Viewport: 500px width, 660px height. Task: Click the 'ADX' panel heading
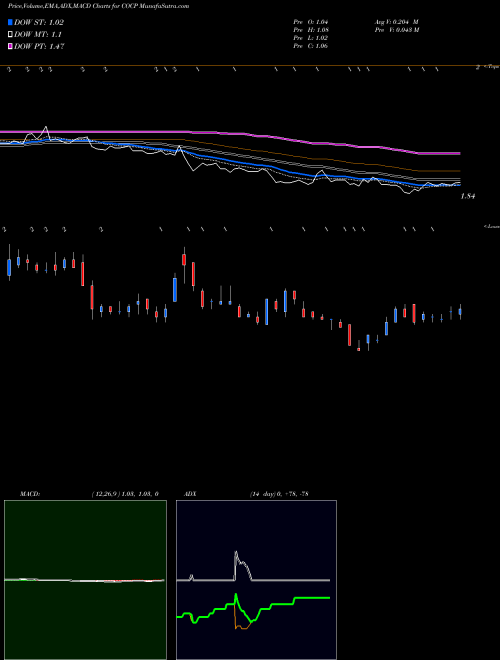pos(190,494)
